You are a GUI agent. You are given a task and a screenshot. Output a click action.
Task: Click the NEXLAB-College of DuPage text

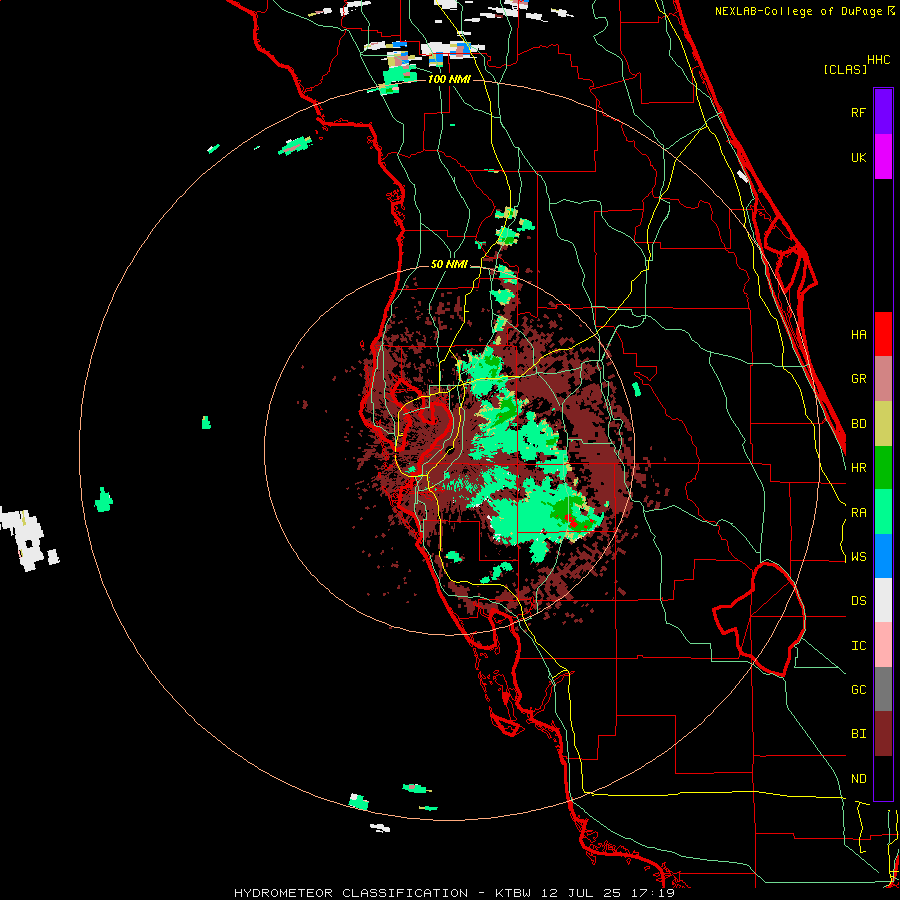coord(798,11)
